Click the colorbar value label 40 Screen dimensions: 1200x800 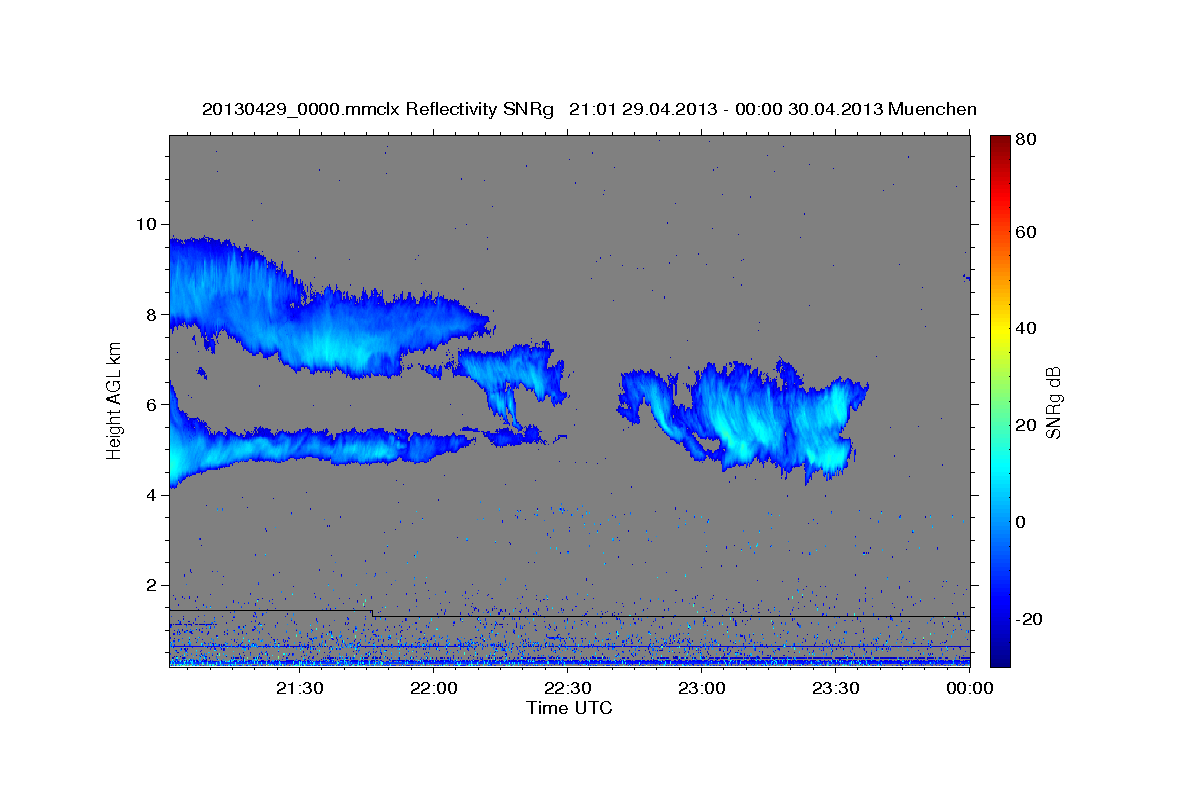click(1026, 328)
